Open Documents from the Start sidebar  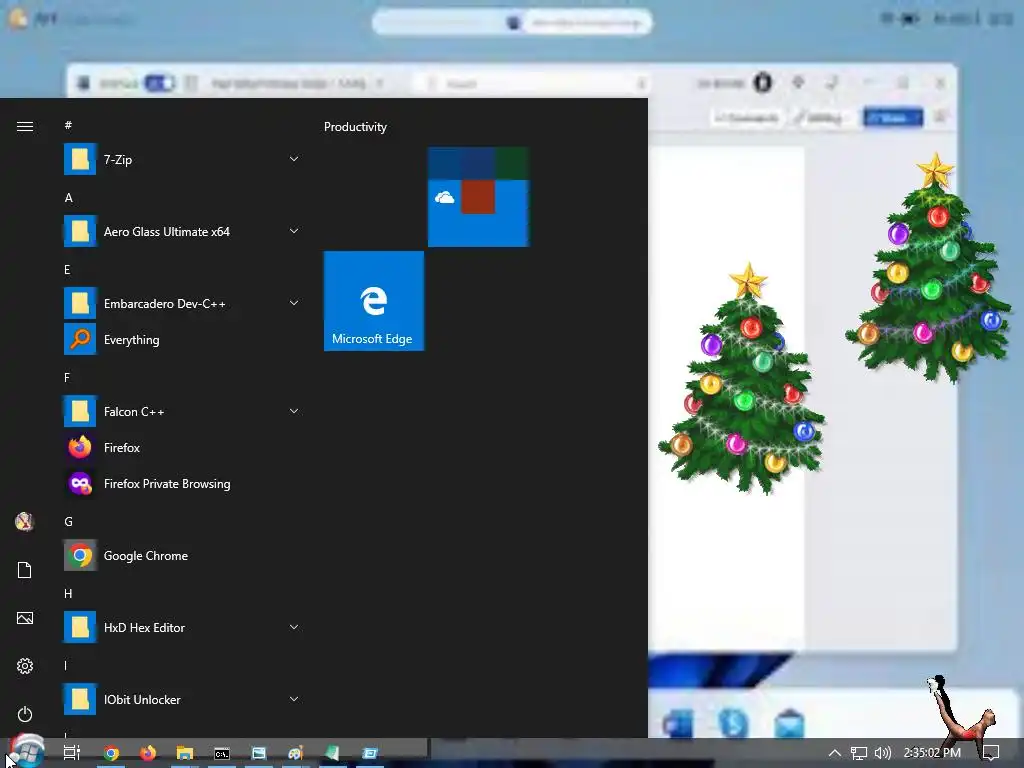point(25,570)
